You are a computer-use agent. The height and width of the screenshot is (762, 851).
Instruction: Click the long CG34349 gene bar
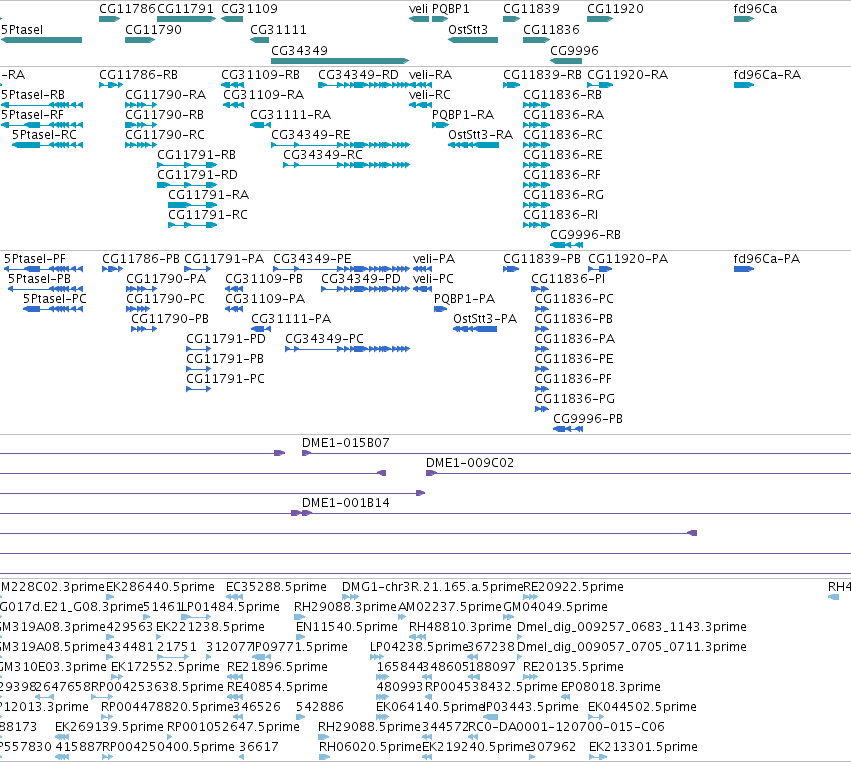pyautogui.click(x=340, y=61)
